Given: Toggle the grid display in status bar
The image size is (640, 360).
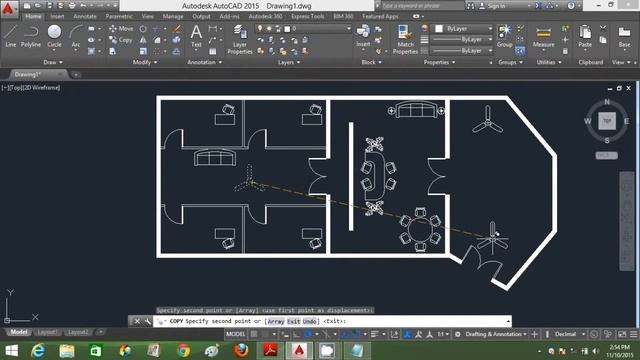Looking at the screenshot, I should point(254,334).
